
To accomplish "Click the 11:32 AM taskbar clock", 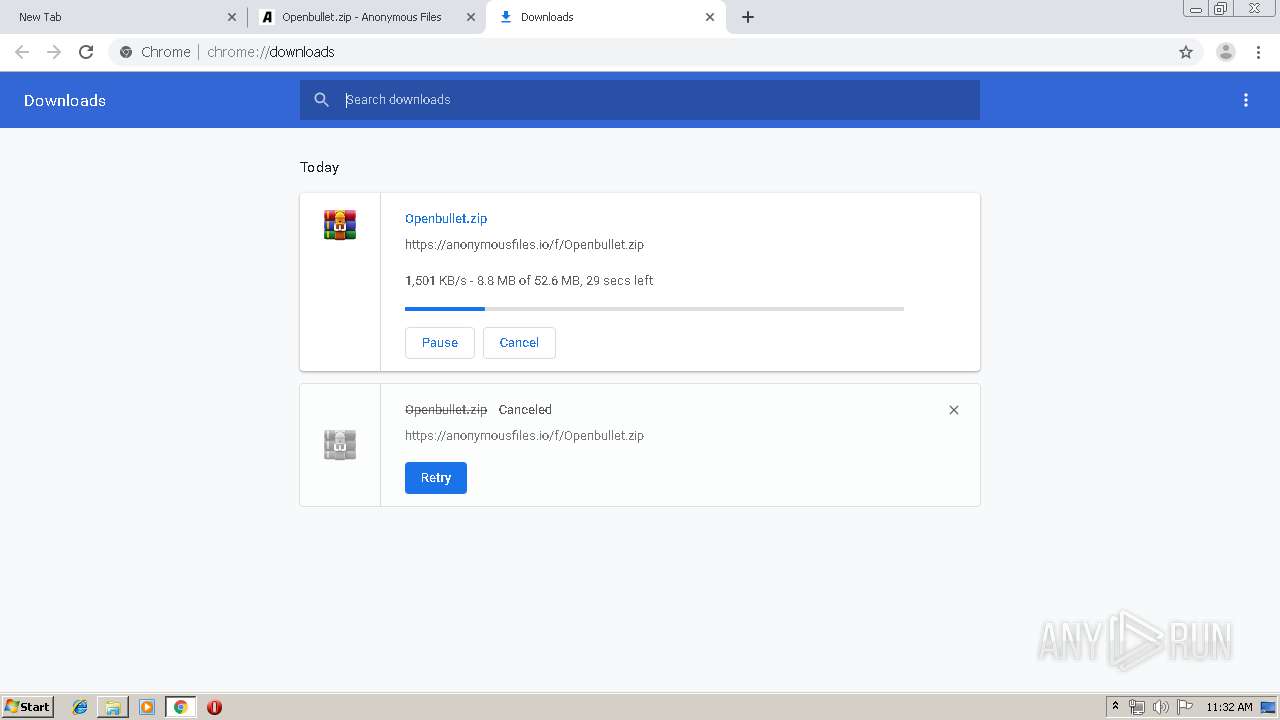I will (1229, 707).
